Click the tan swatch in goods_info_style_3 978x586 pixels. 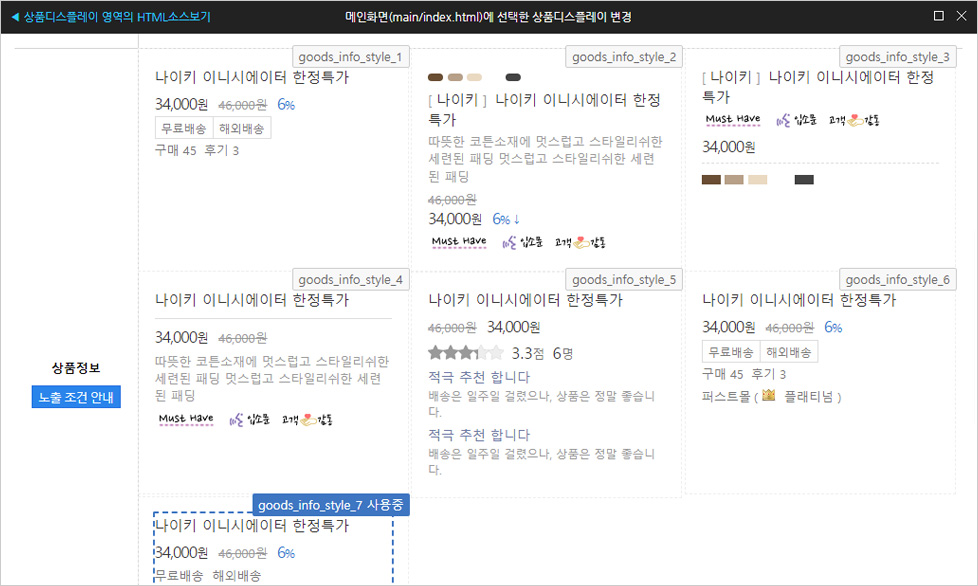click(734, 180)
